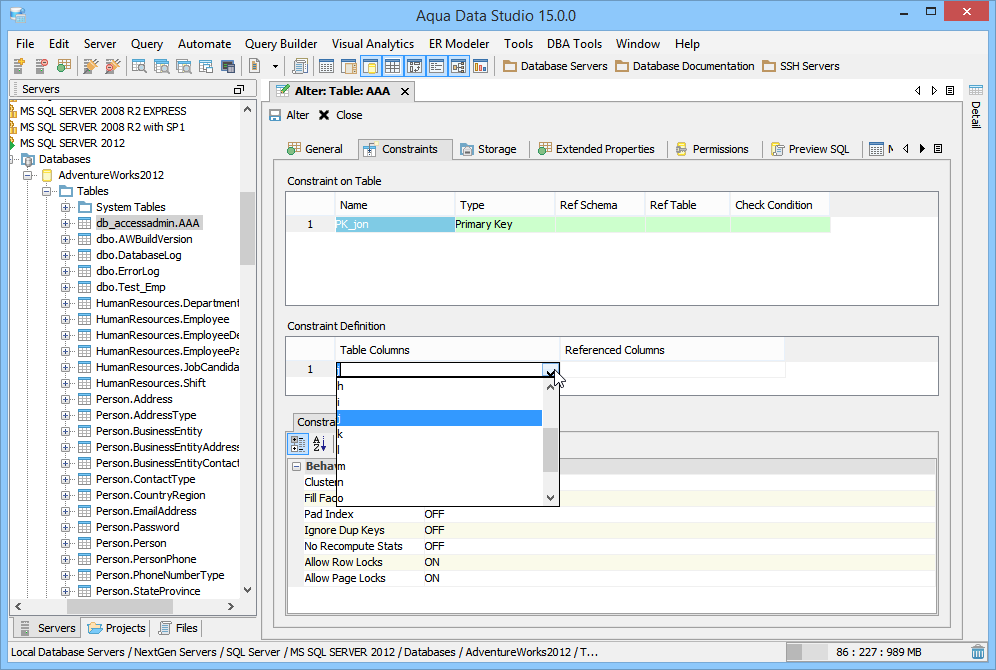996x670 pixels.
Task: Click the scripts document toolbar icon
Action: [x=300, y=66]
